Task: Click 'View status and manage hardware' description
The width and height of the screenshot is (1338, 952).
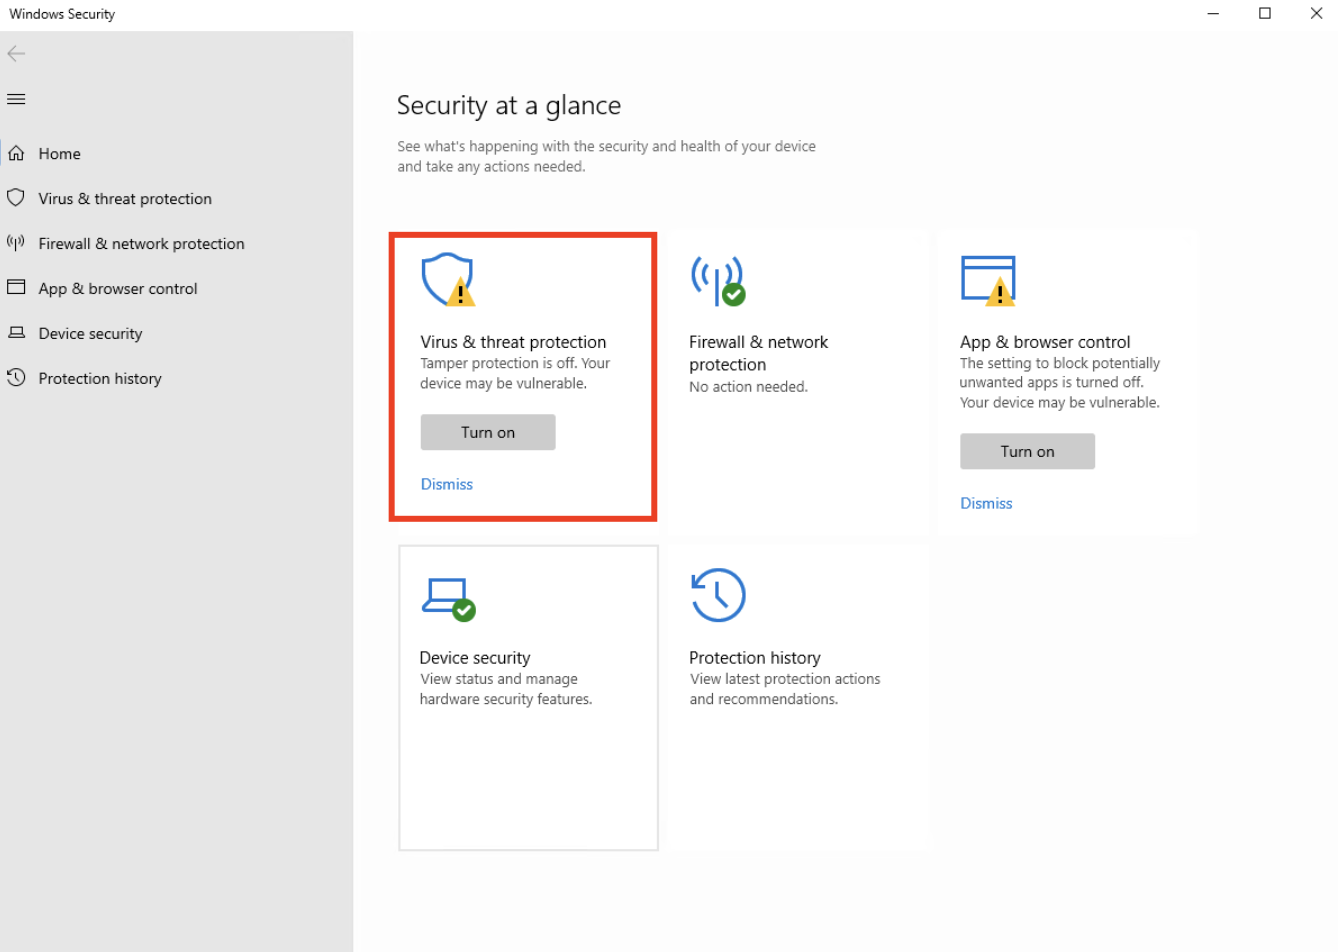Action: click(506, 689)
